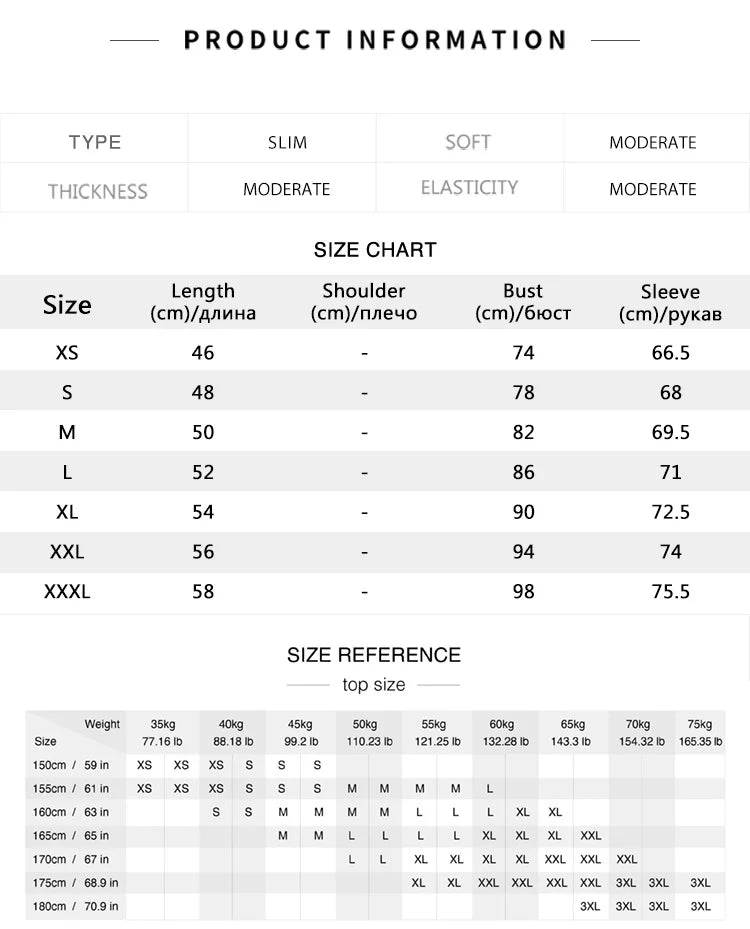Click the XXXL row label in size chart

67,592
